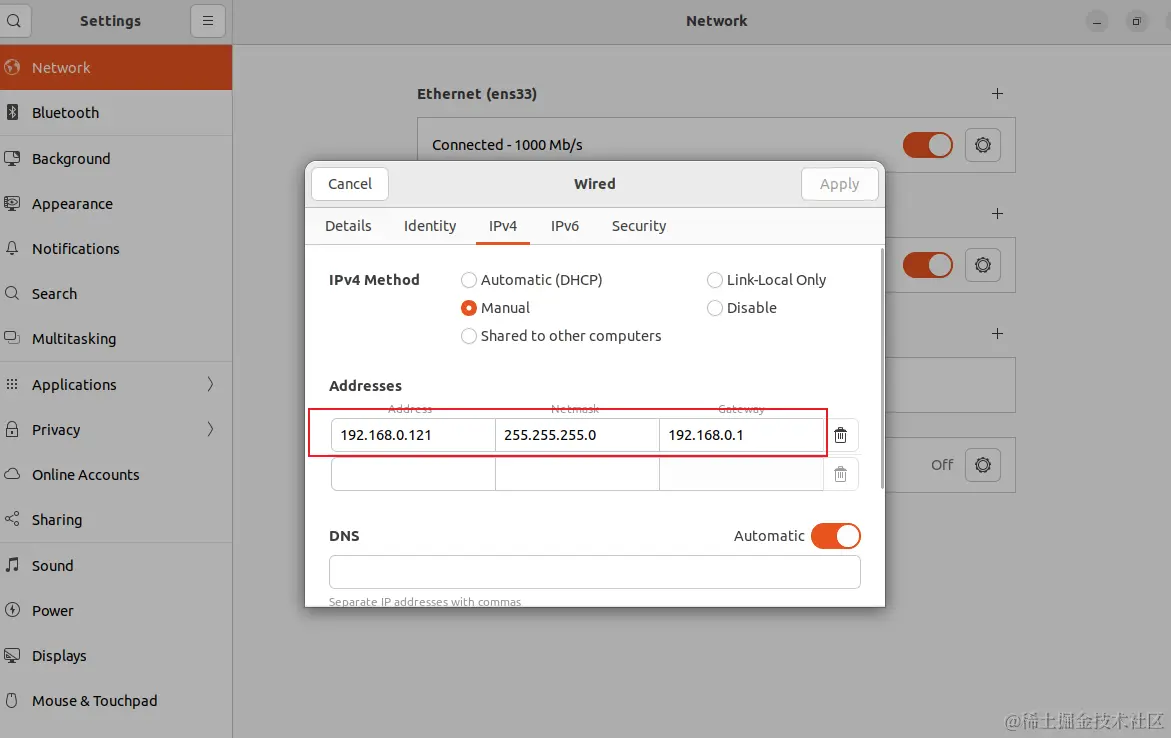Image resolution: width=1171 pixels, height=738 pixels.
Task: Select Automatic (DHCP) method
Action: tap(532, 280)
